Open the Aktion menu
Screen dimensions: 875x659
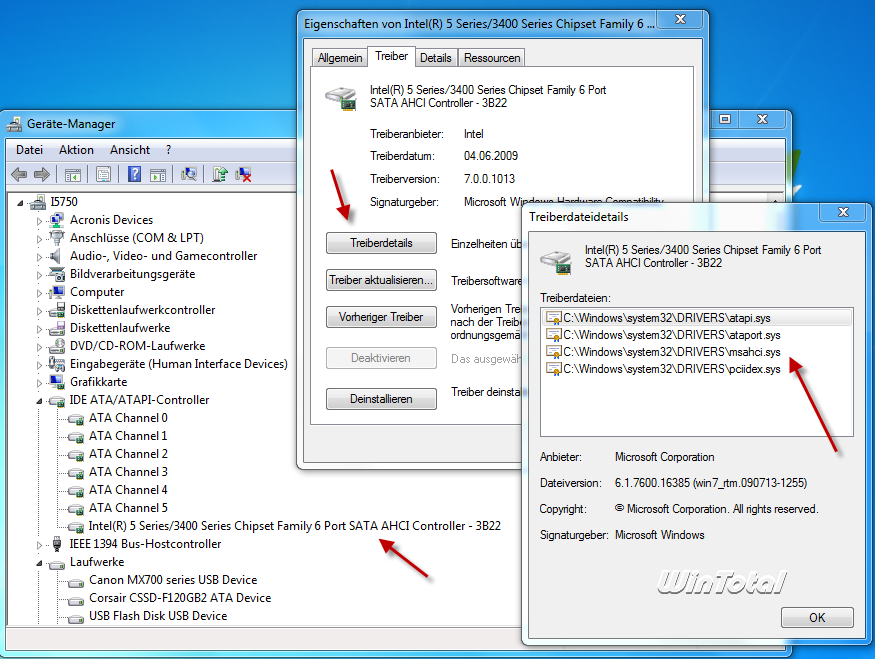click(76, 150)
